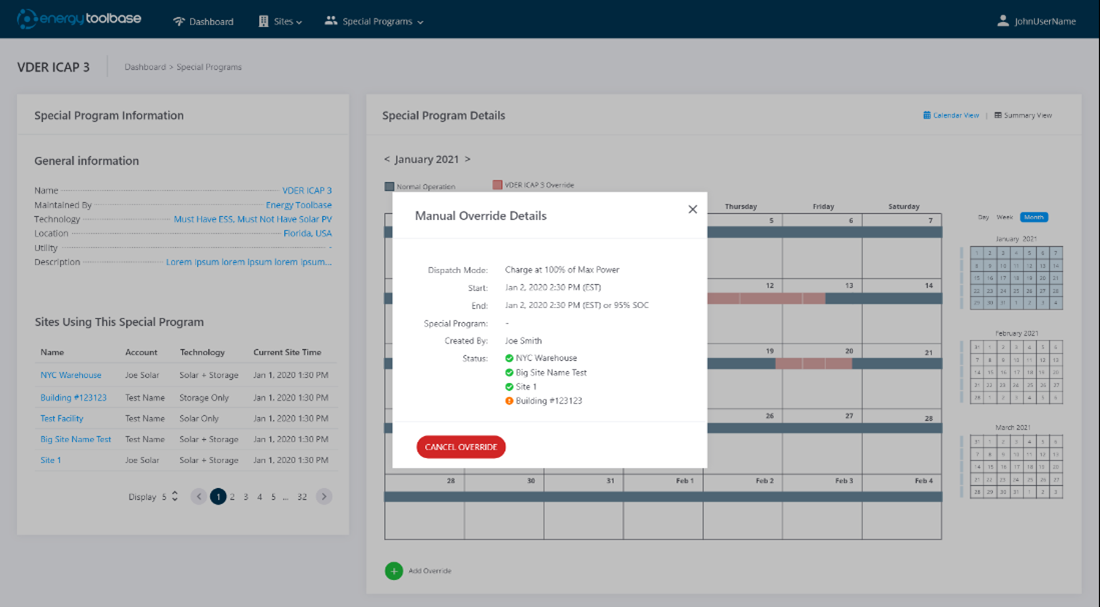Click 'Charge at 100% of Max Power' dispatch mode
This screenshot has height=607, width=1100.
coord(562,270)
